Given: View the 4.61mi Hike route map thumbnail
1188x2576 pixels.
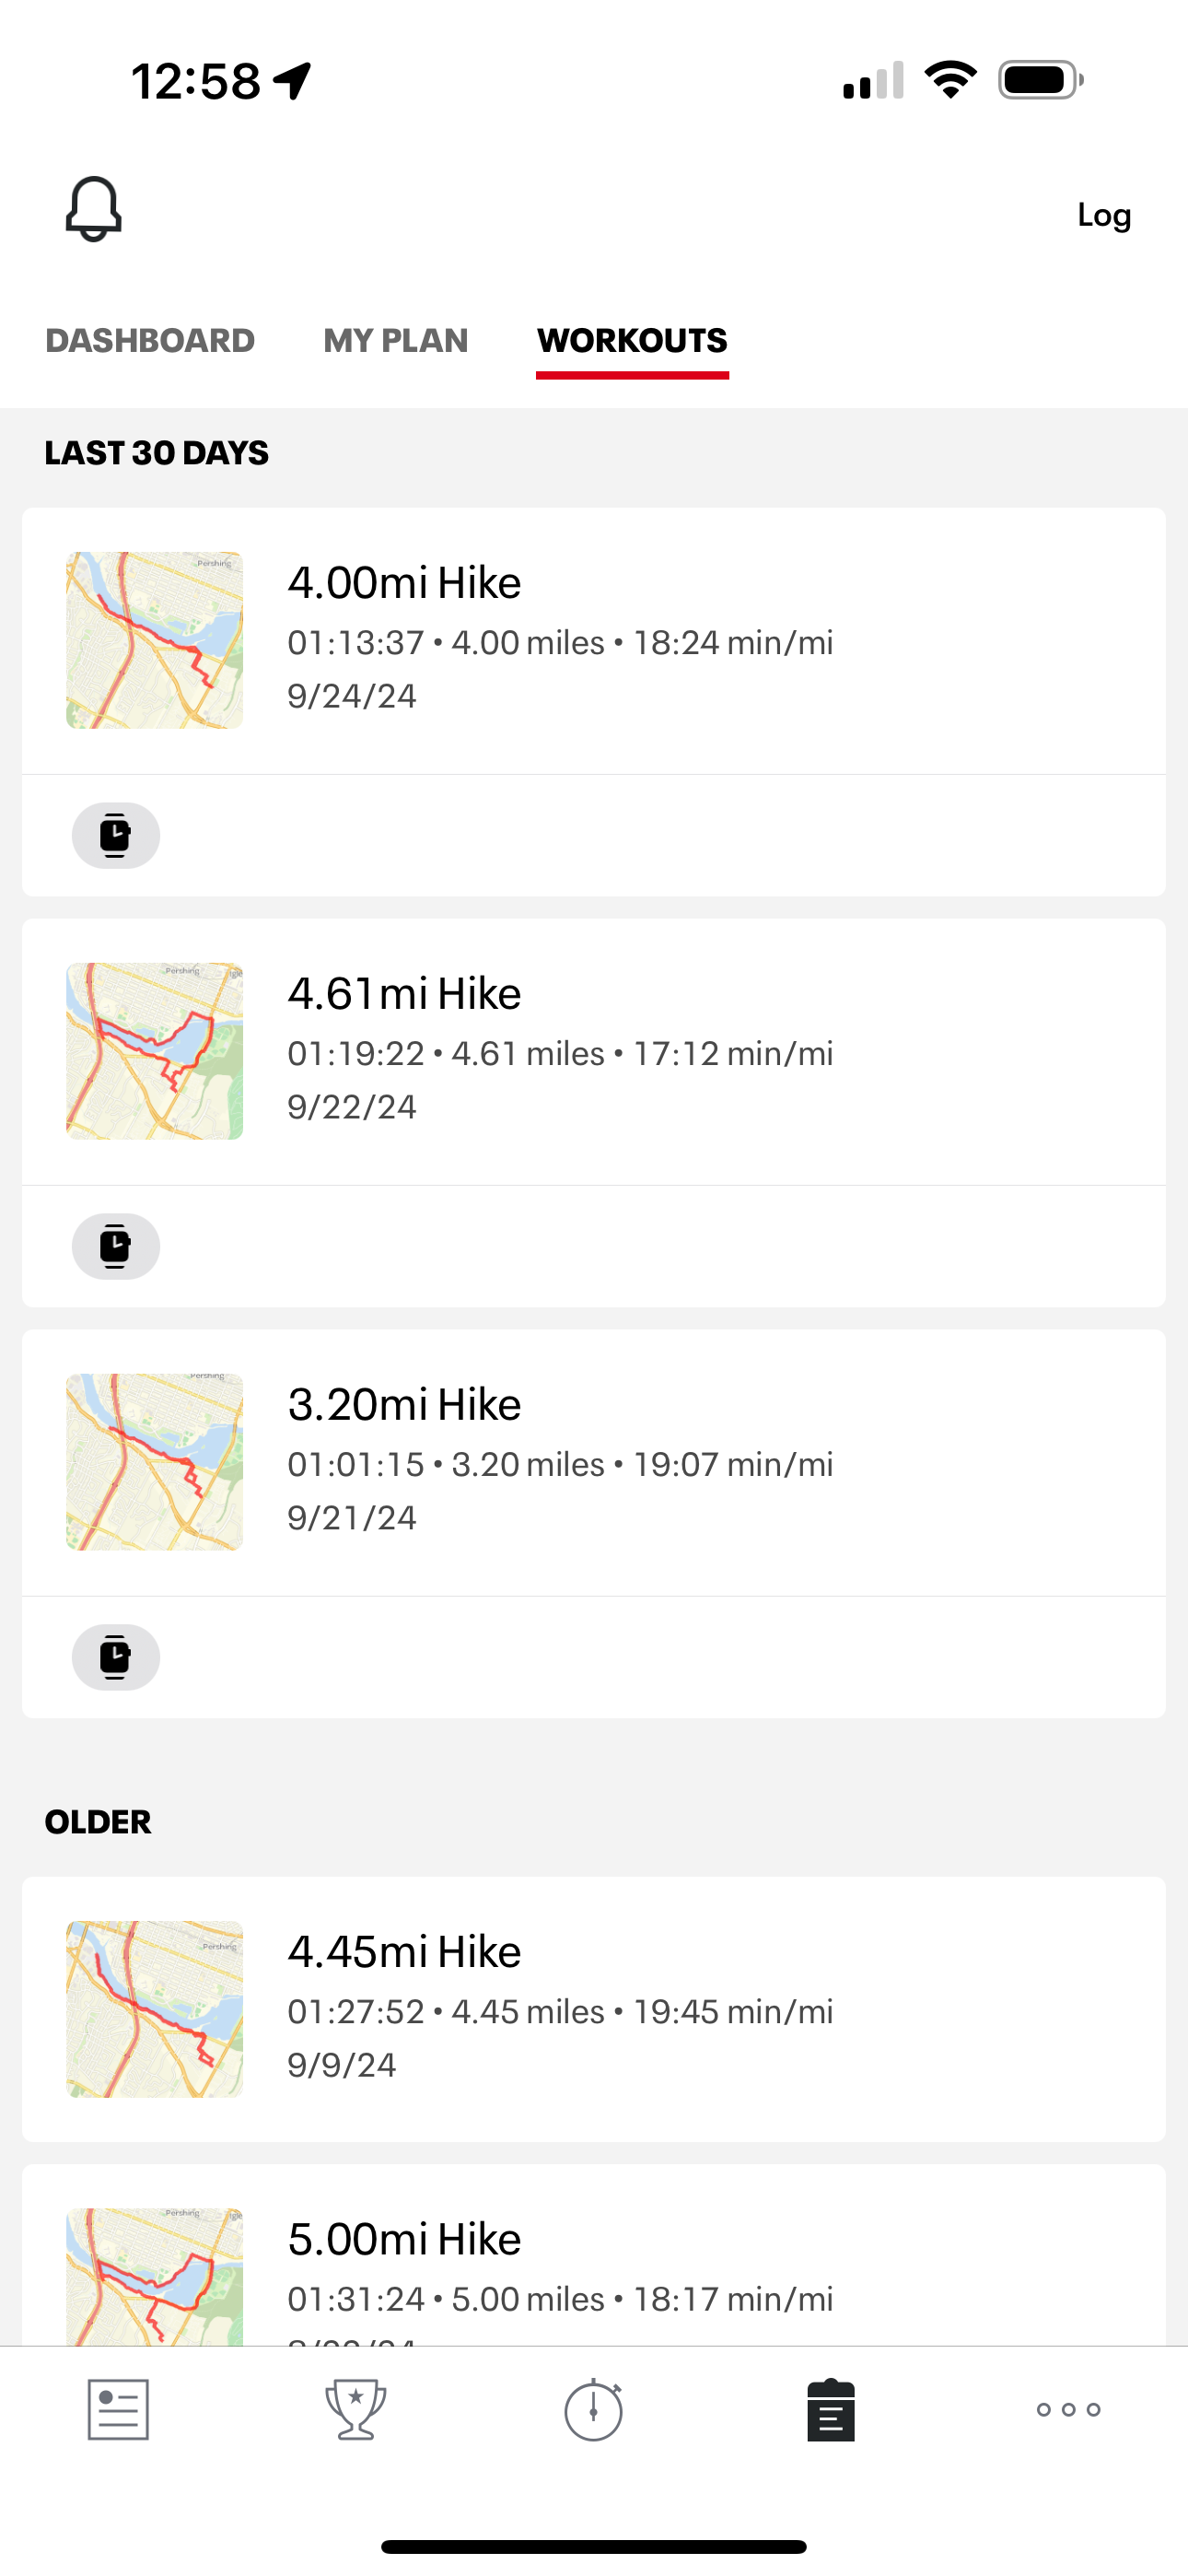Looking at the screenshot, I should [x=155, y=1051].
